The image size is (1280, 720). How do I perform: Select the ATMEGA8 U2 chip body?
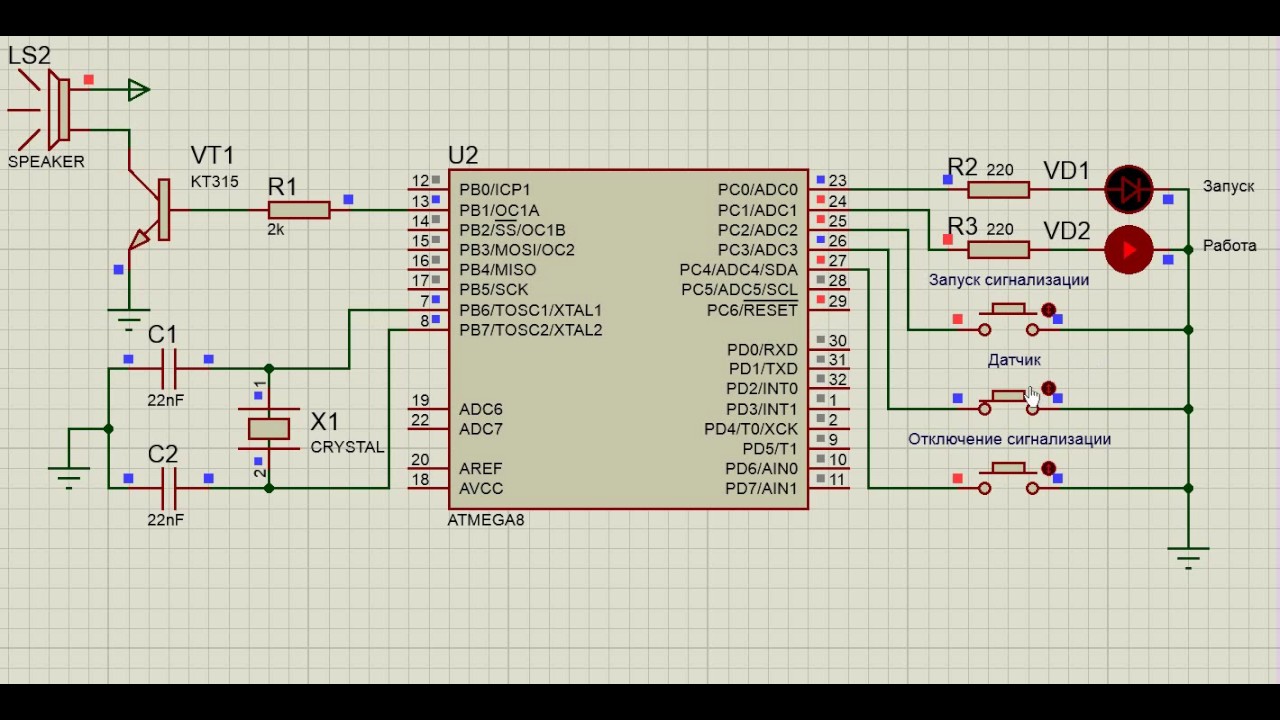pyautogui.click(x=628, y=339)
